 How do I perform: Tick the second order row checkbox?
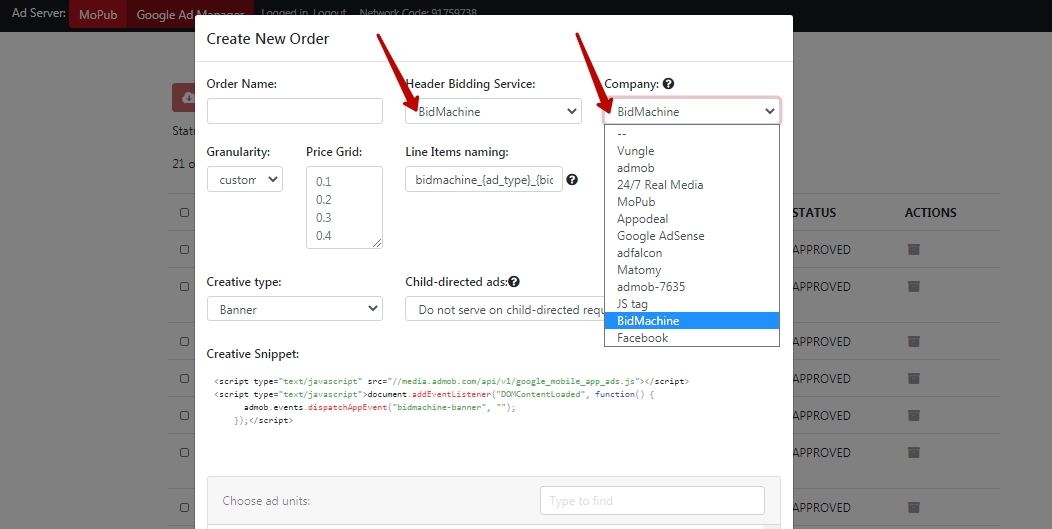point(185,286)
